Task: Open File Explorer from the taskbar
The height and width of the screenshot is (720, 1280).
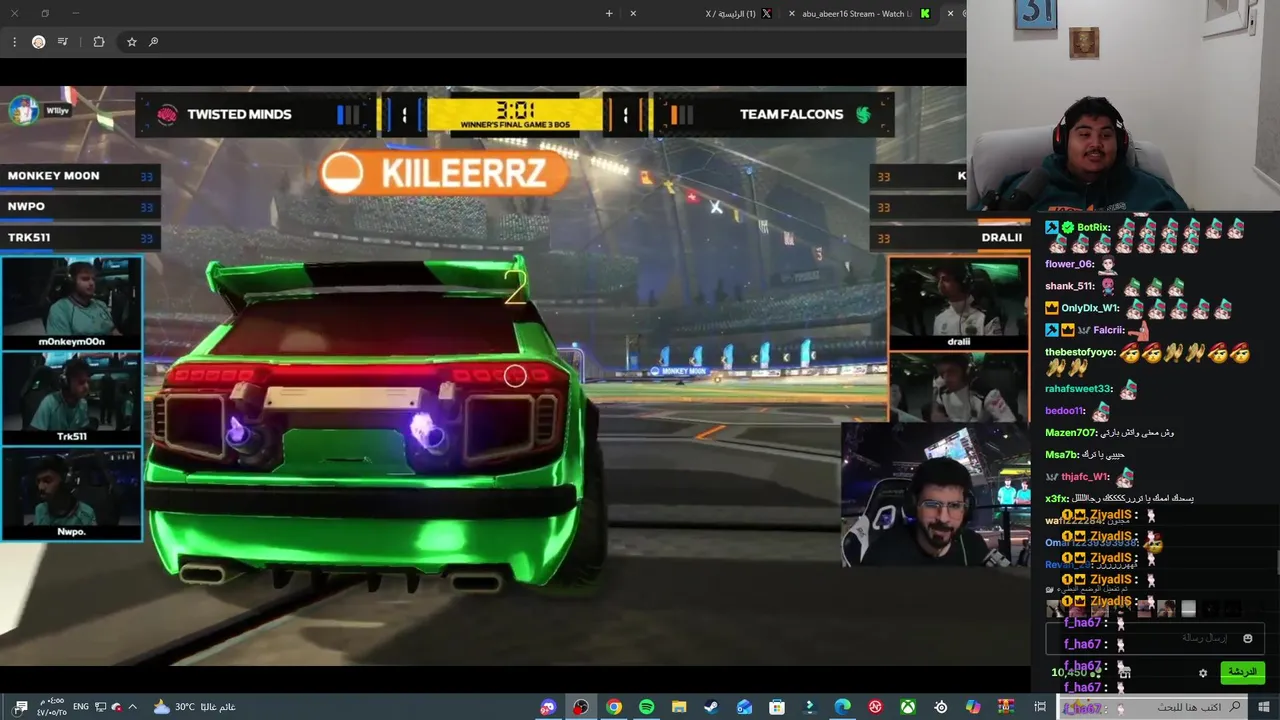Action: pyautogui.click(x=679, y=707)
